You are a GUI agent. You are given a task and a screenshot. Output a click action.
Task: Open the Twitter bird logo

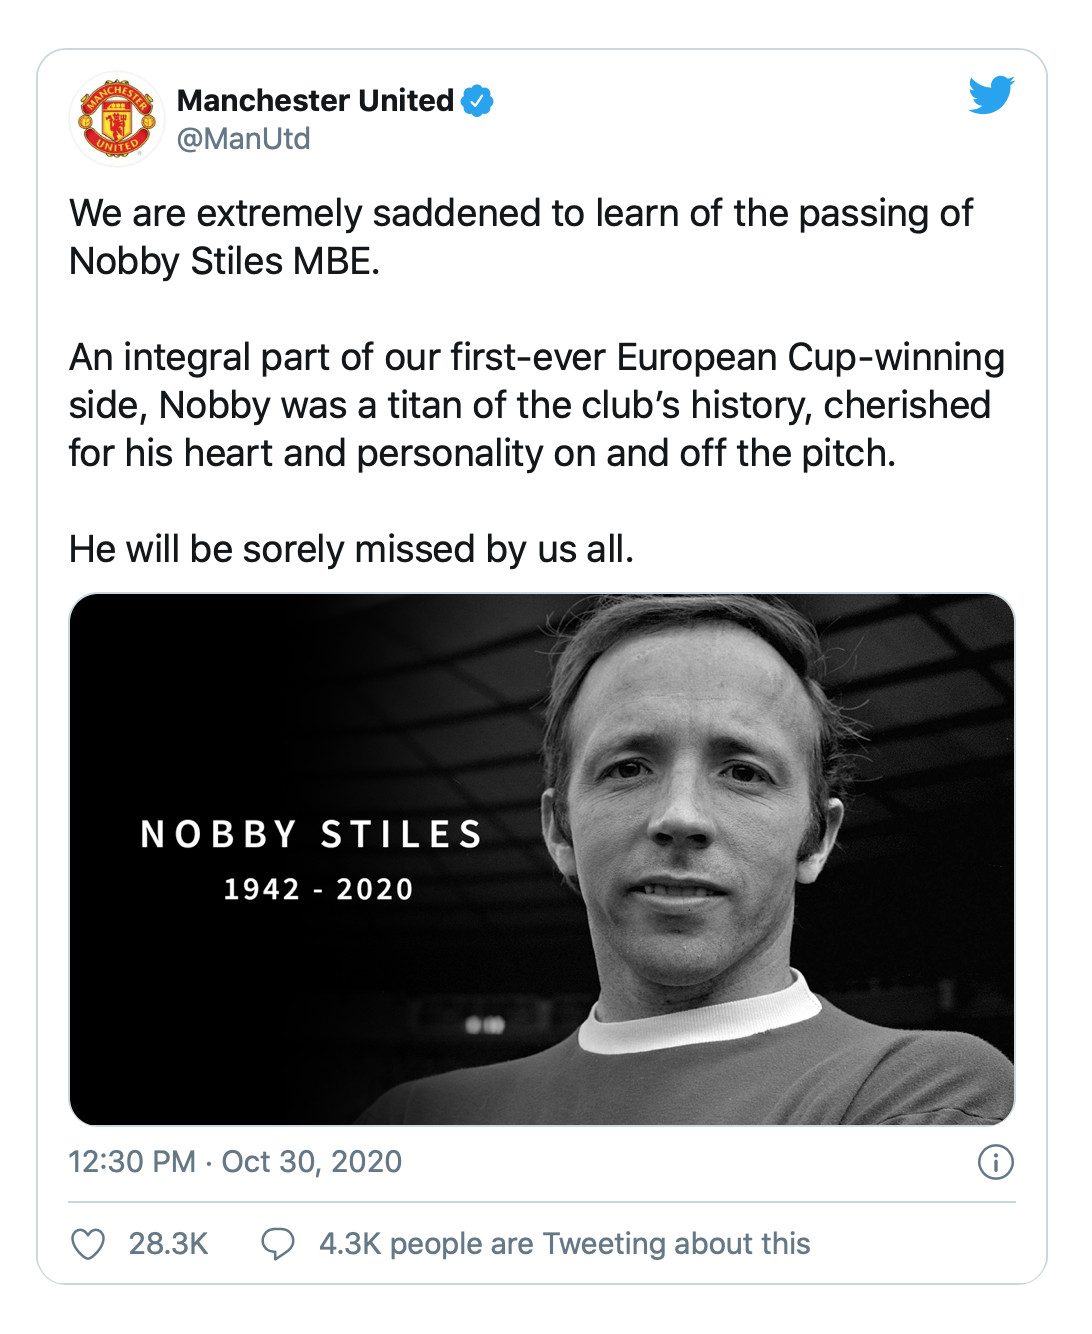(990, 95)
